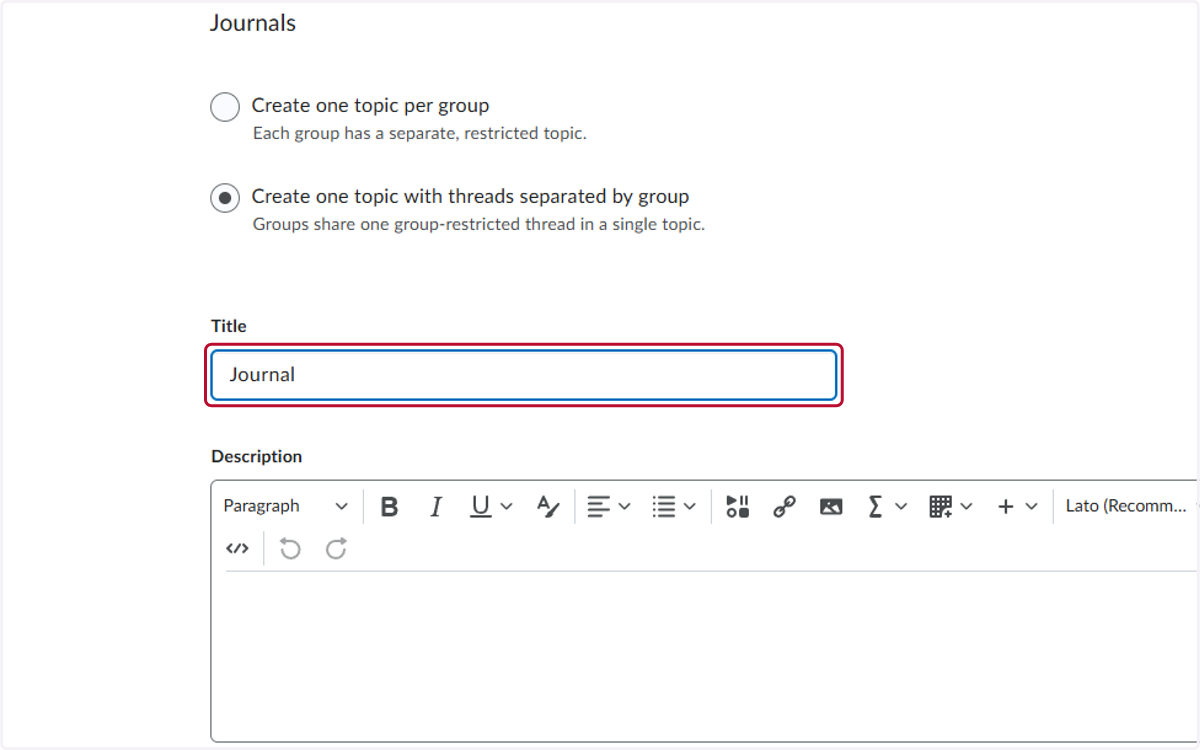Image resolution: width=1200 pixels, height=750 pixels.
Task: Click the Insert Stuff icon
Action: pyautogui.click(x=738, y=507)
